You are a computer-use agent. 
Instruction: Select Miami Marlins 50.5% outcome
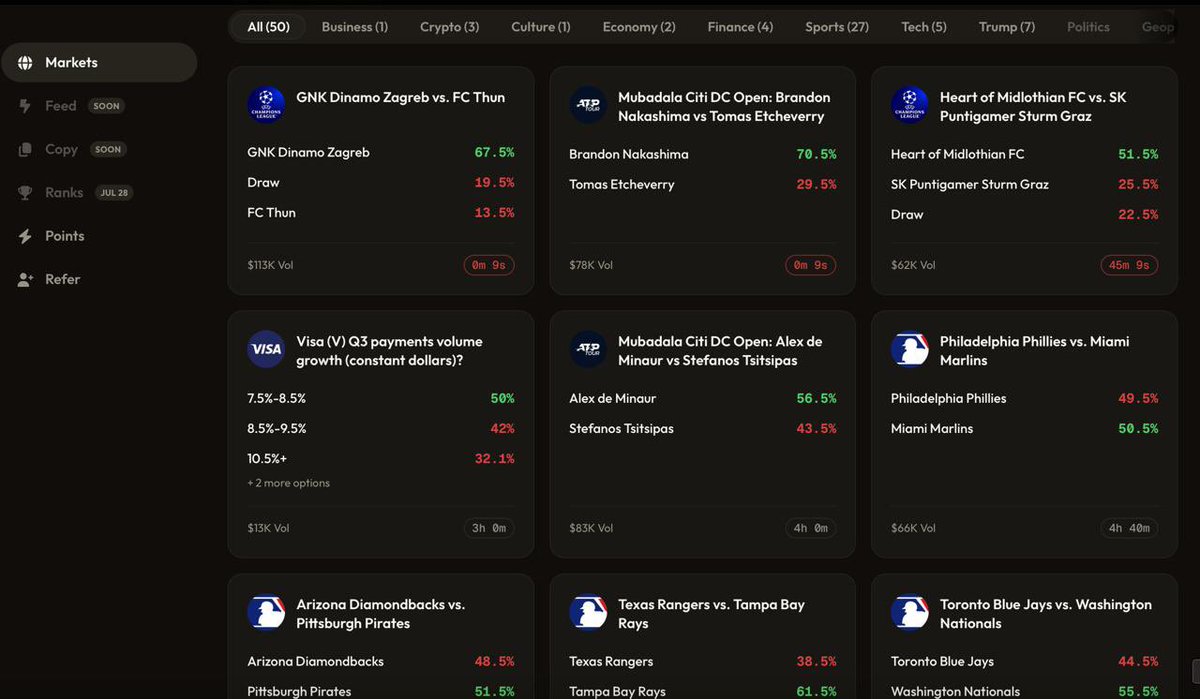tap(1025, 428)
